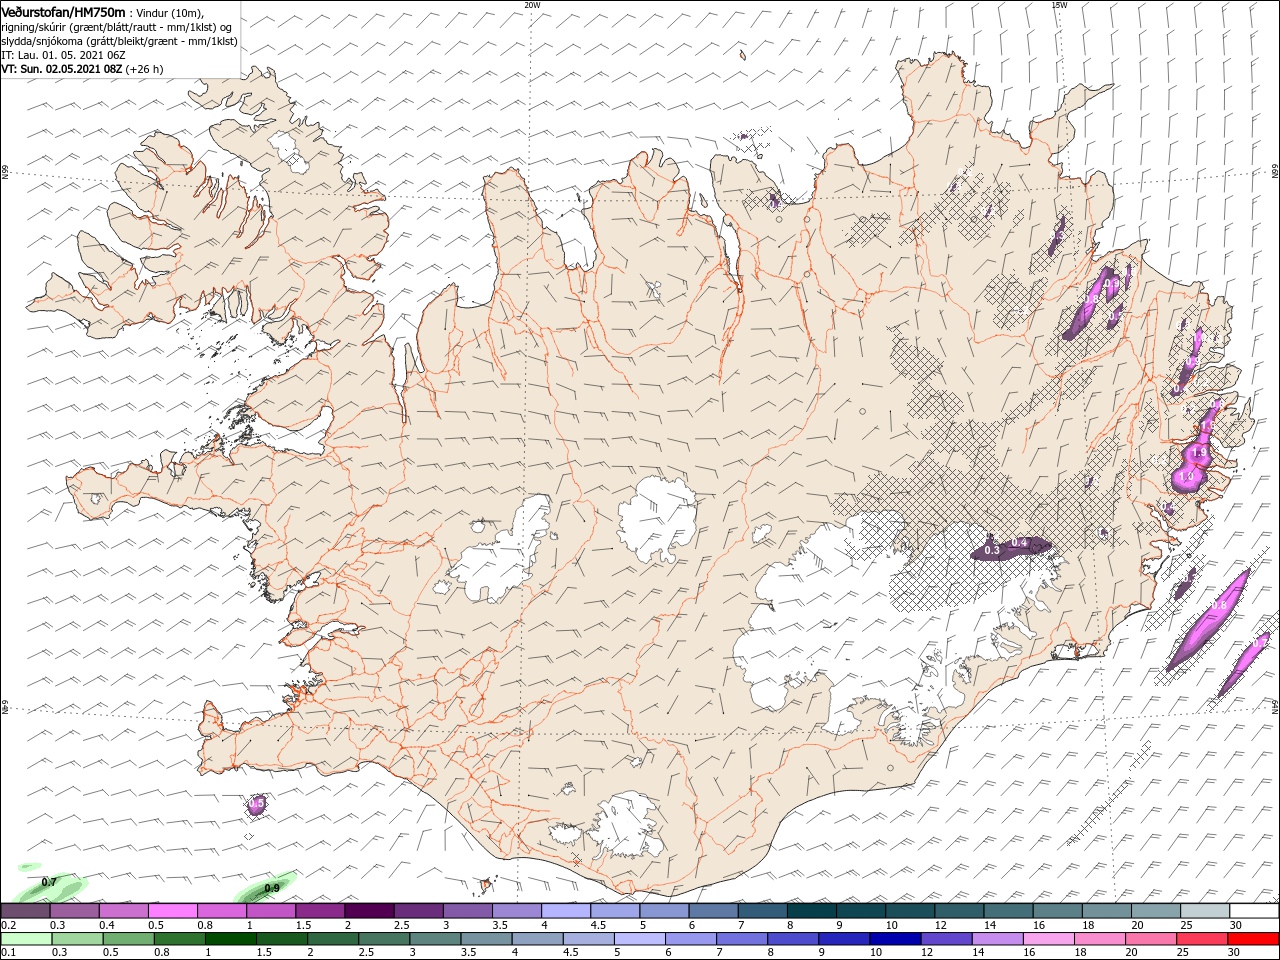This screenshot has height=960, width=1280.
Task: Click the 0.4 value on the dark purple band by Vatnajökull
Action: click(1019, 542)
